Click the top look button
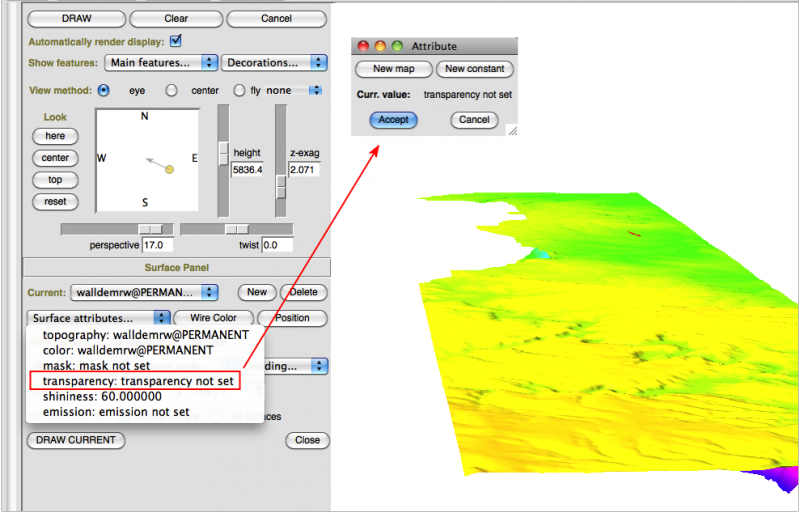The image size is (800, 513). (x=55, y=180)
